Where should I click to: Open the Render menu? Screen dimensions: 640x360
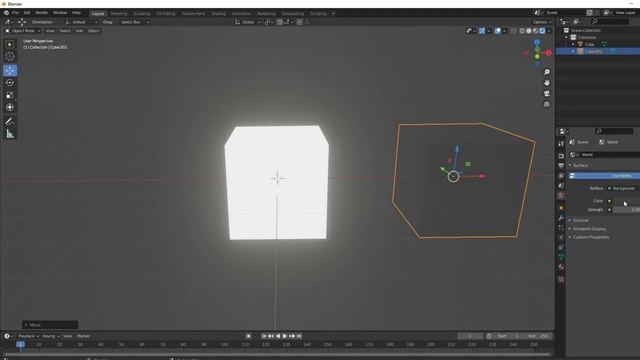[x=42, y=13]
